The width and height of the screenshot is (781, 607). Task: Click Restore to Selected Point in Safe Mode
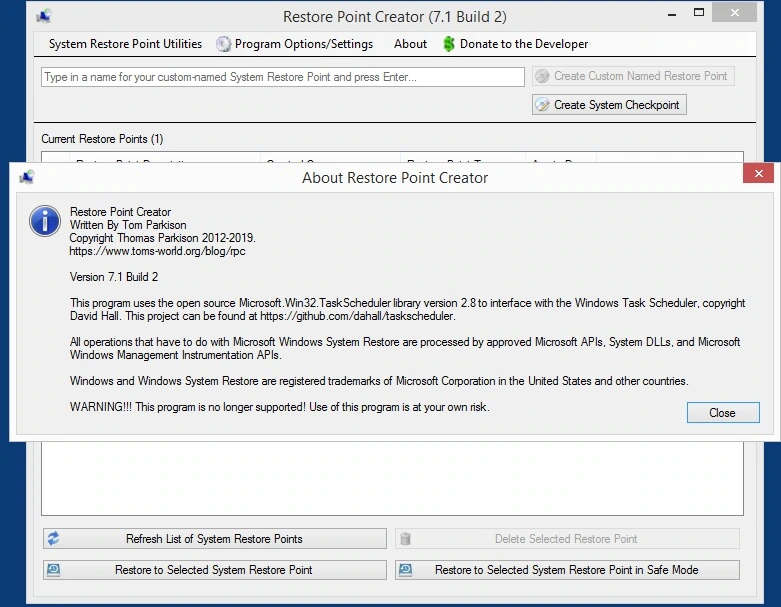[x=567, y=570]
